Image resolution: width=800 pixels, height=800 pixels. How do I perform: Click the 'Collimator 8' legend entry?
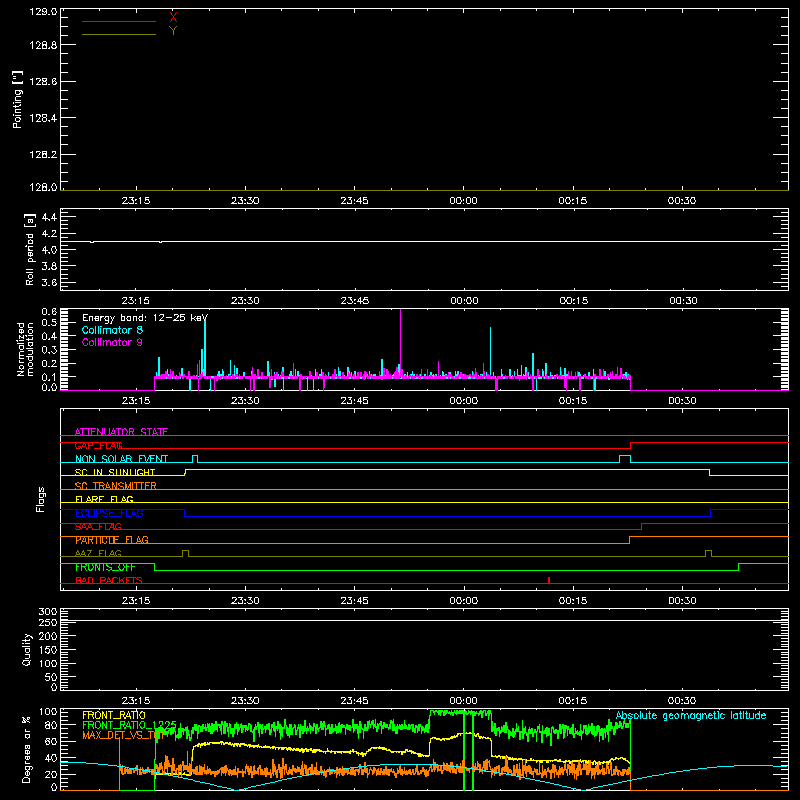coord(112,330)
